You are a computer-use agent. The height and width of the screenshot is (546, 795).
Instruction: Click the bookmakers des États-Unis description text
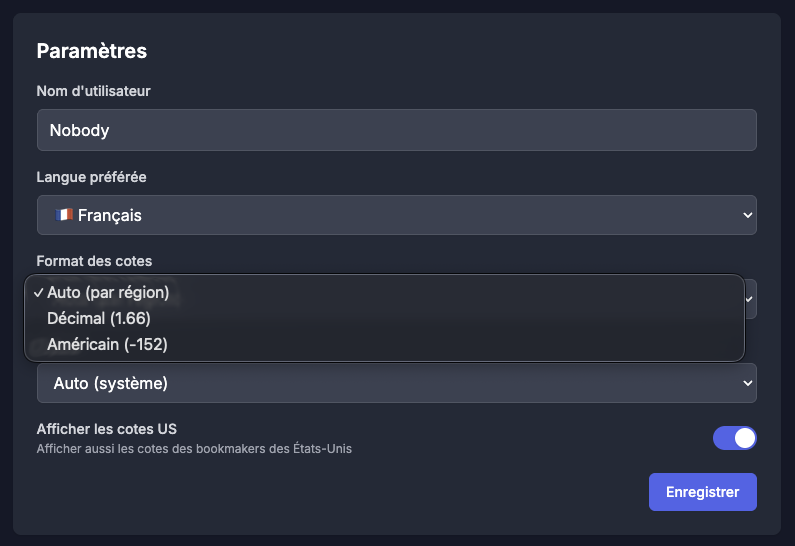tap(194, 449)
